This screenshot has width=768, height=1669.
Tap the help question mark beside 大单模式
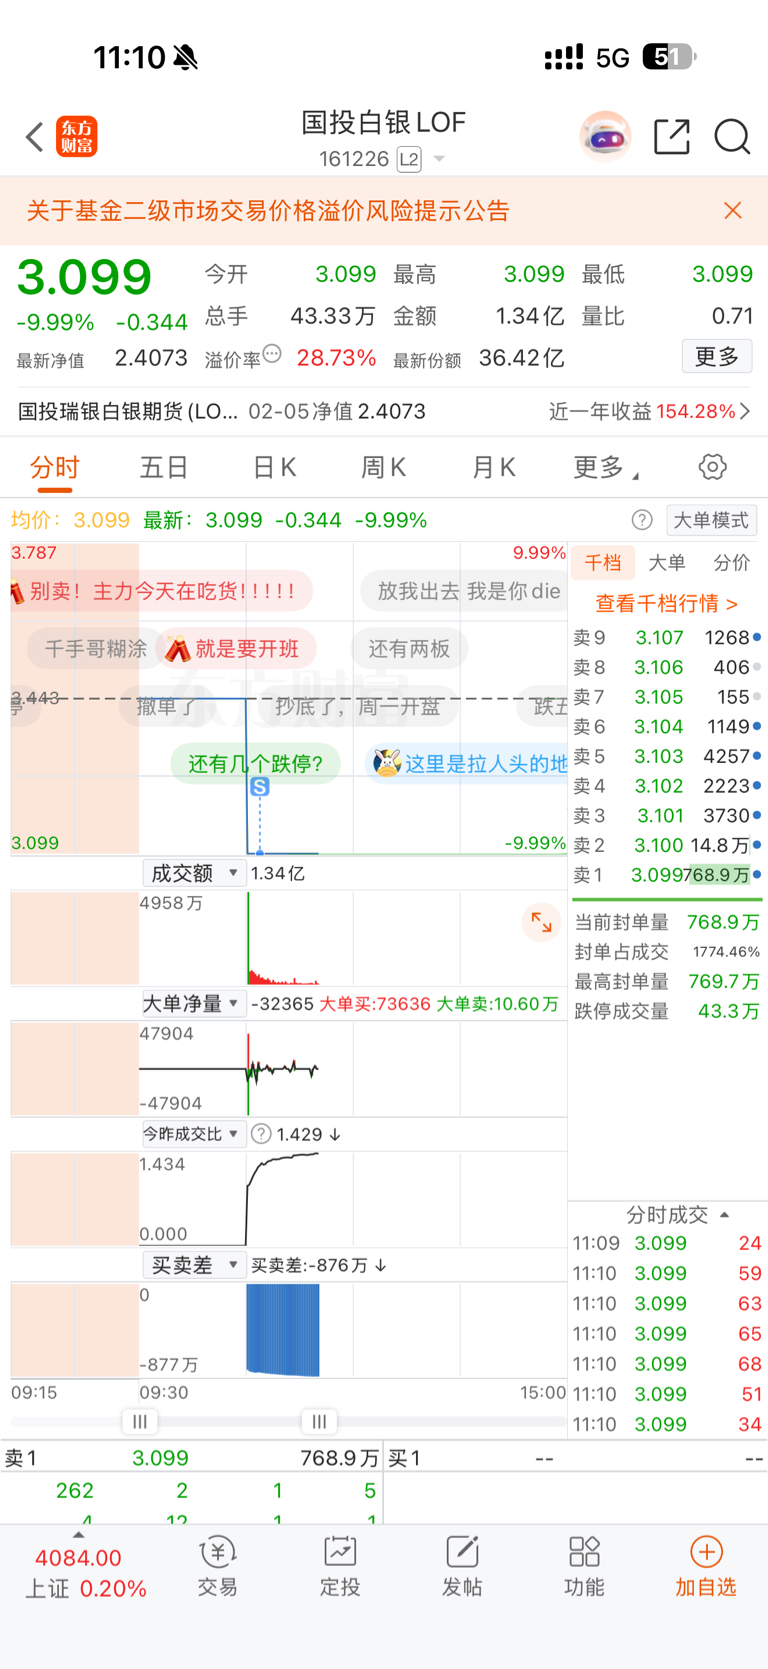(x=642, y=520)
